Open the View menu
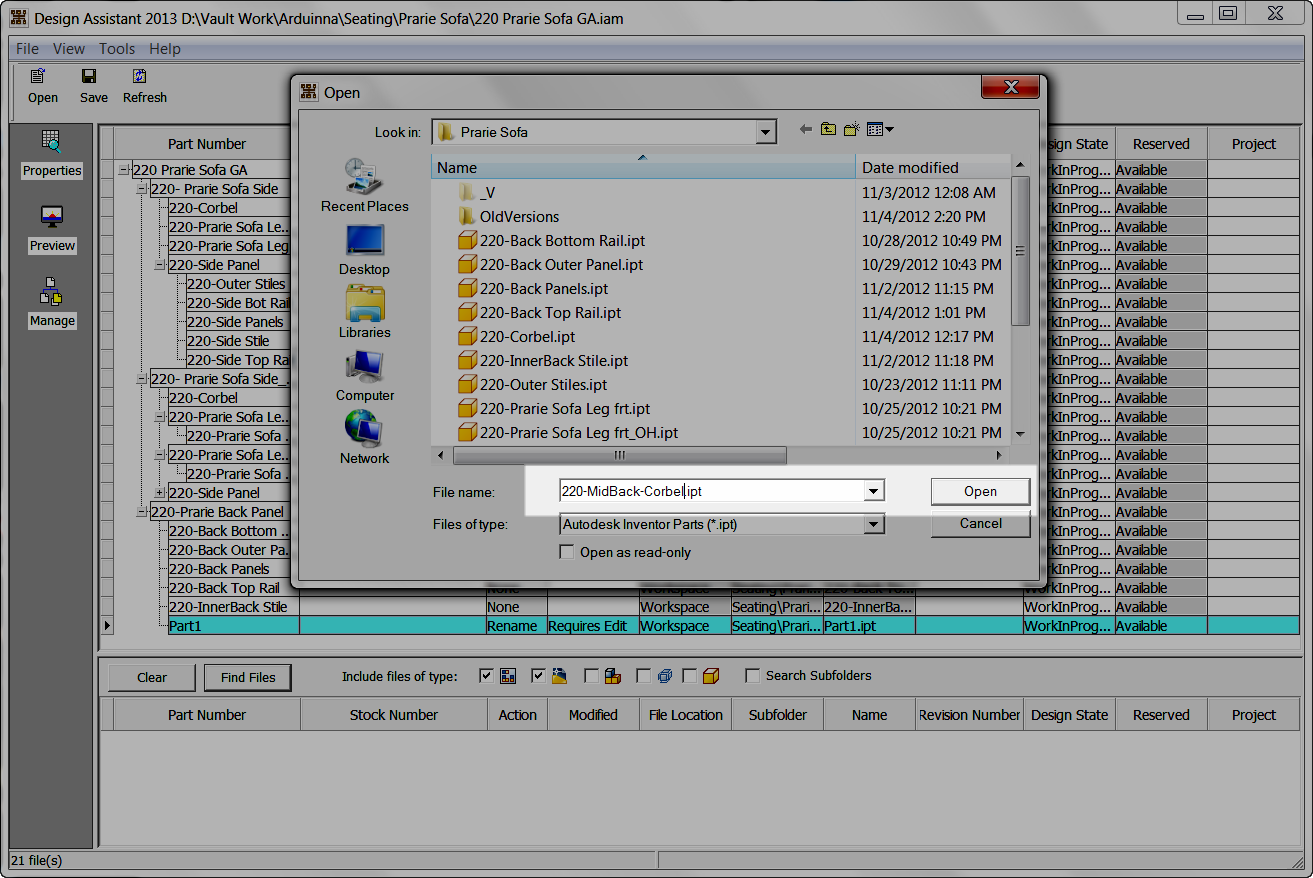 68,48
